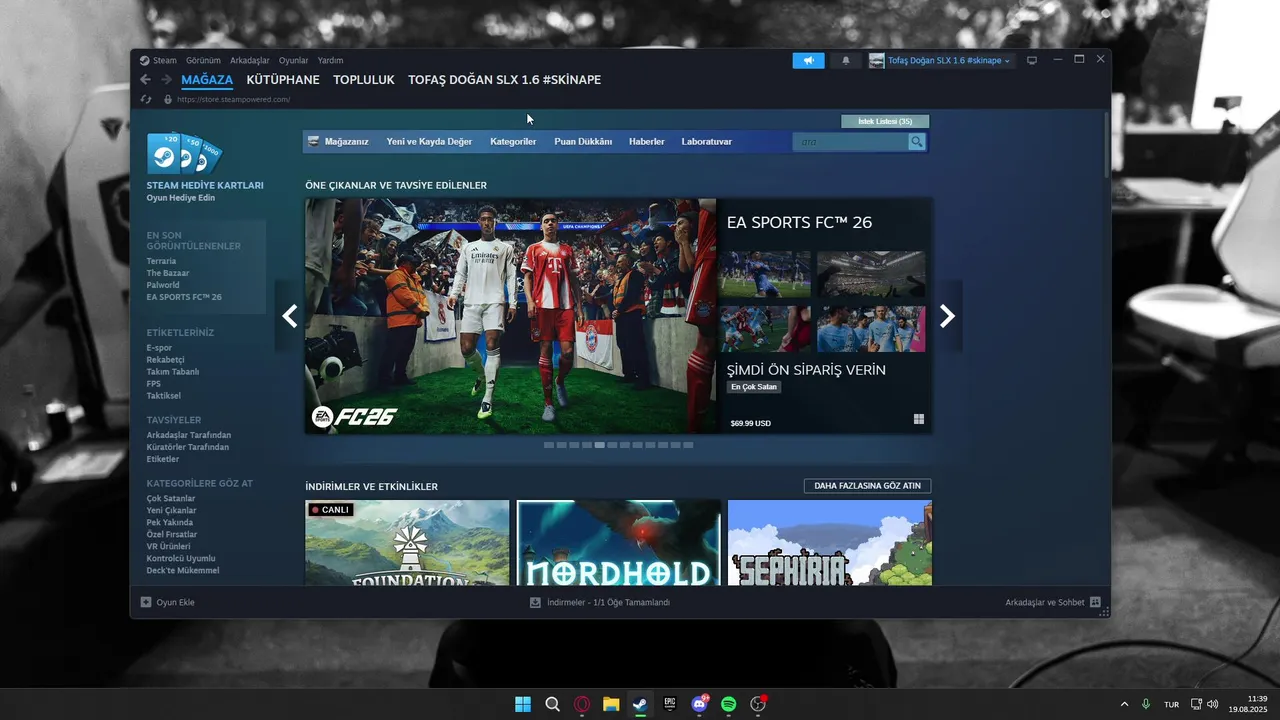
Task: Open the SEPHIRIA event capsule
Action: tap(830, 543)
